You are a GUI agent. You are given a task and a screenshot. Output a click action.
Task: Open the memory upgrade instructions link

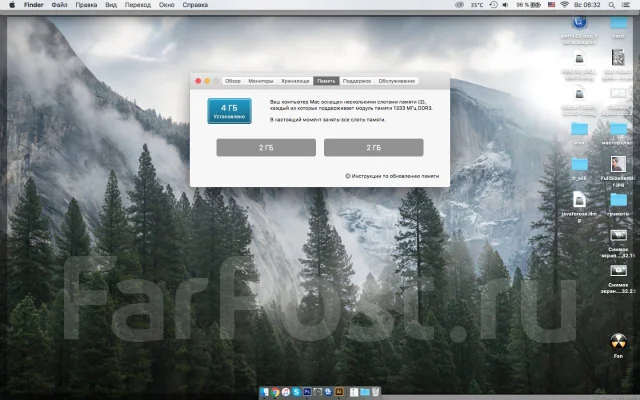[392, 176]
